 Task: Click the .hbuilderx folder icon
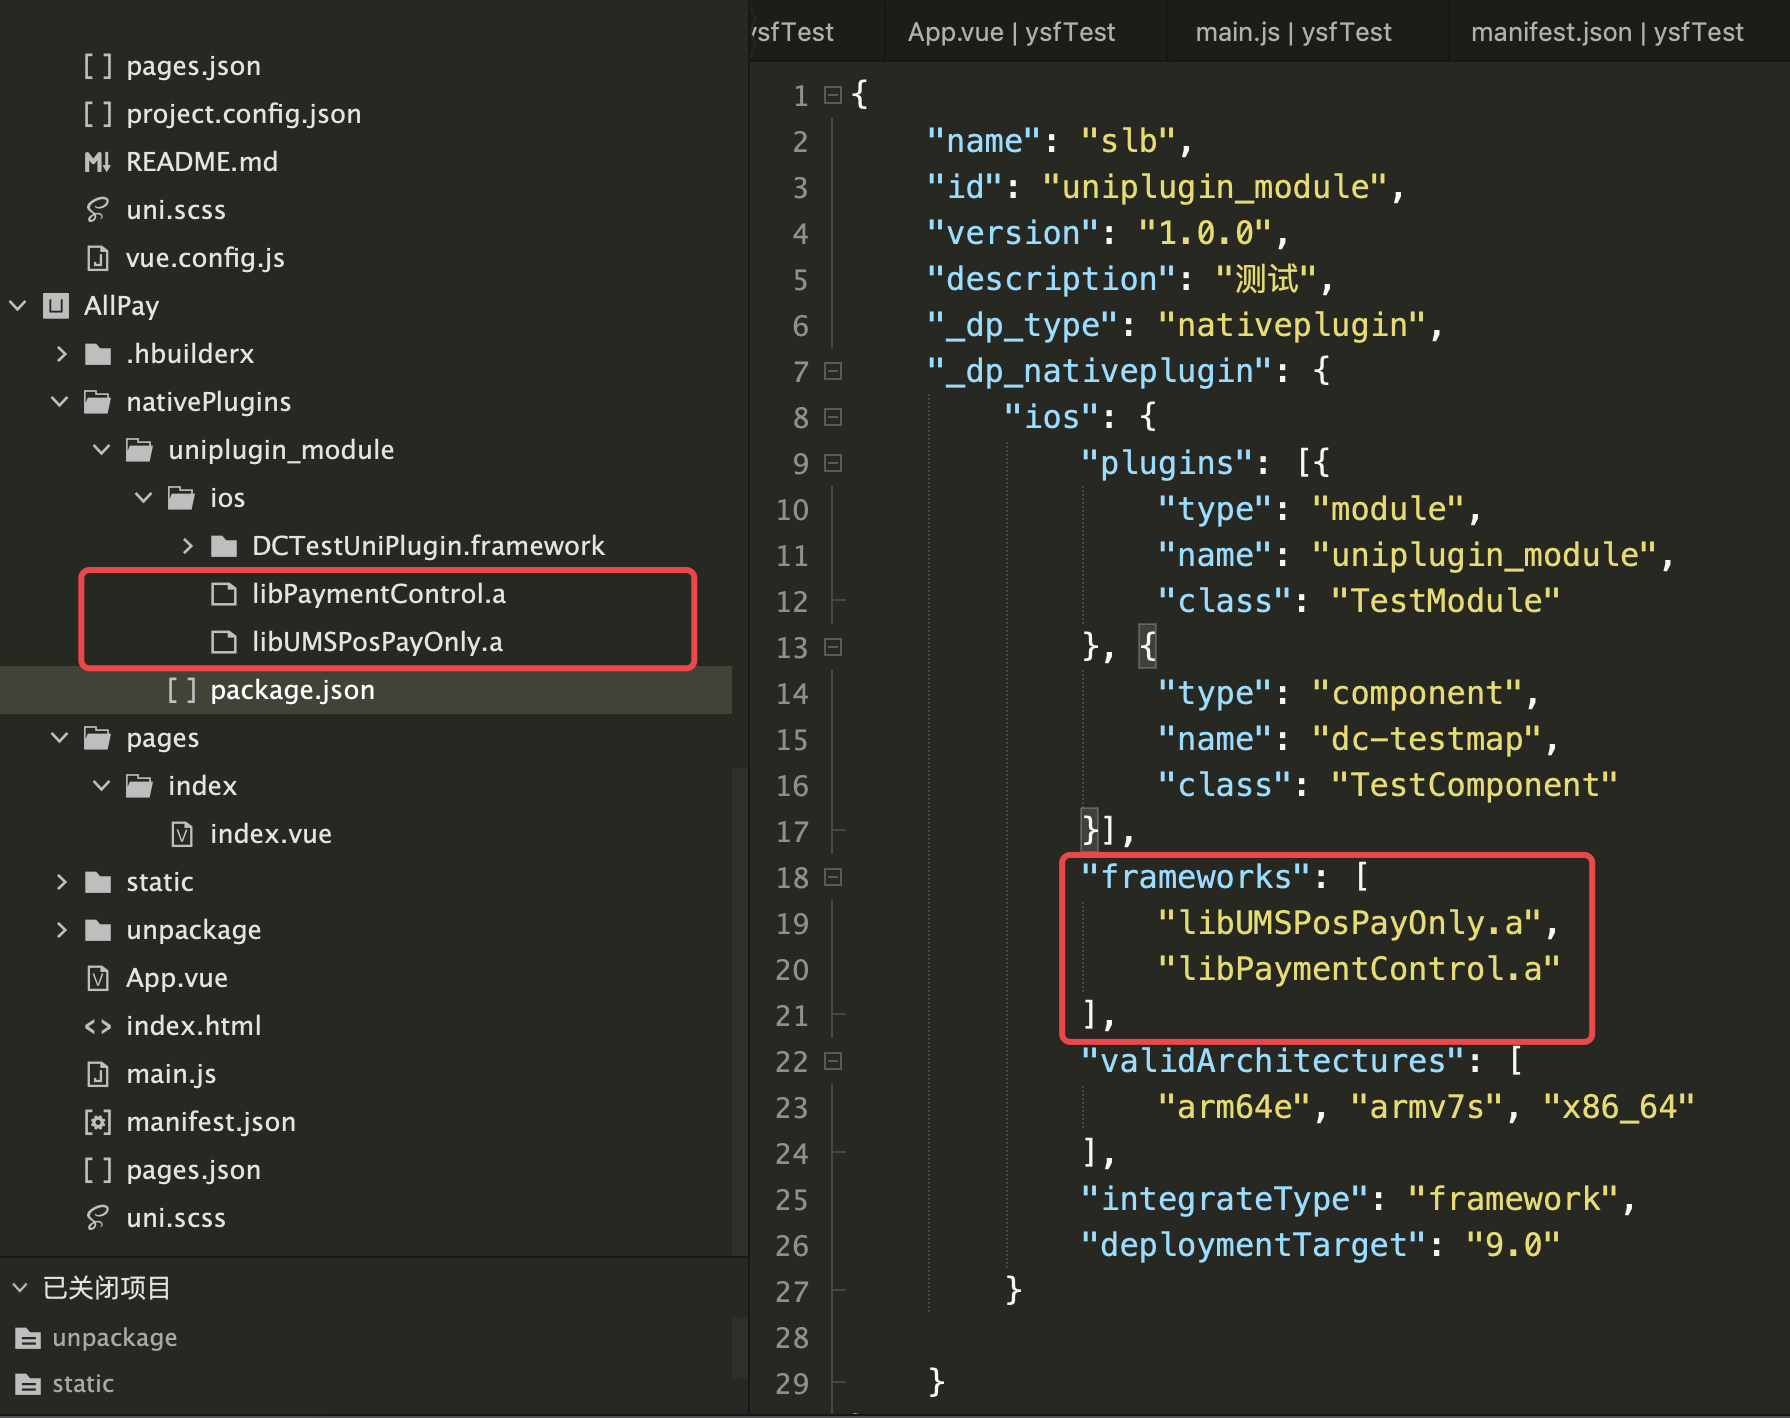coord(98,354)
